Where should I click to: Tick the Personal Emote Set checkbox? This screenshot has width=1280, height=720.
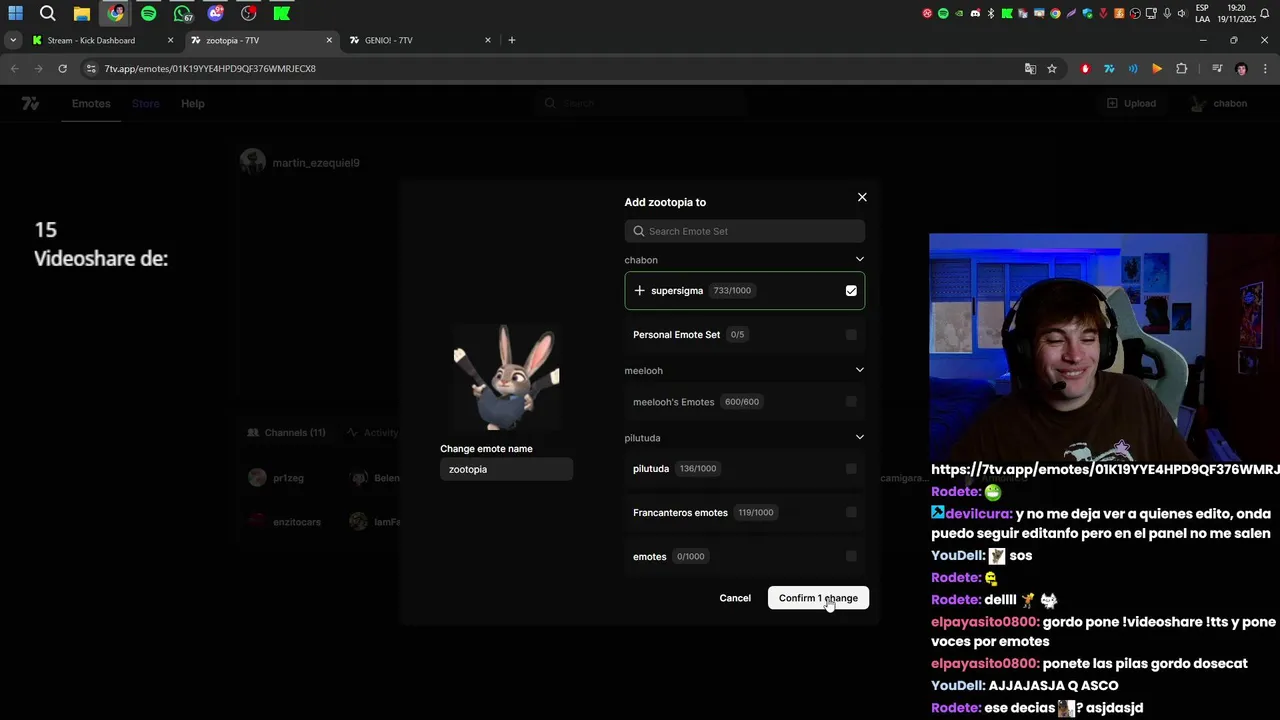point(851,335)
